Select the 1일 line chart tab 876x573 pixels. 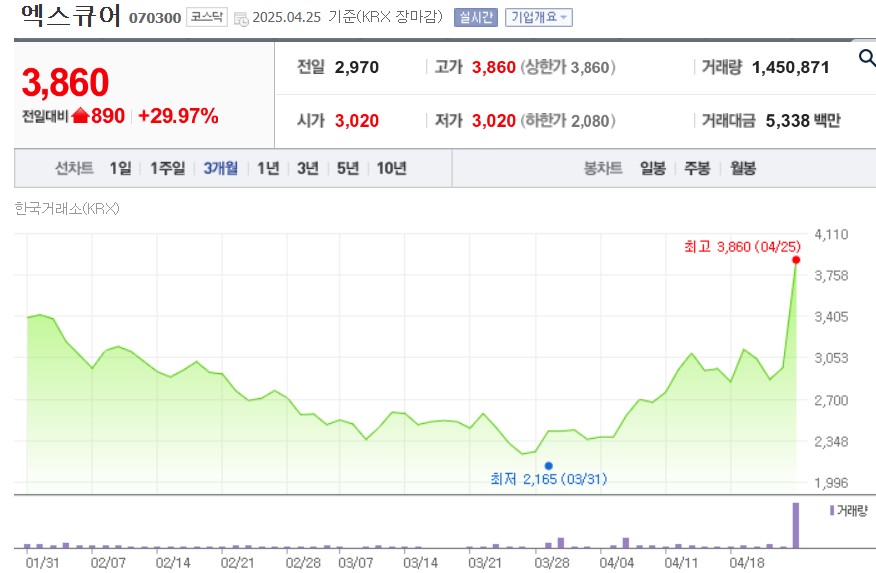click(x=120, y=168)
